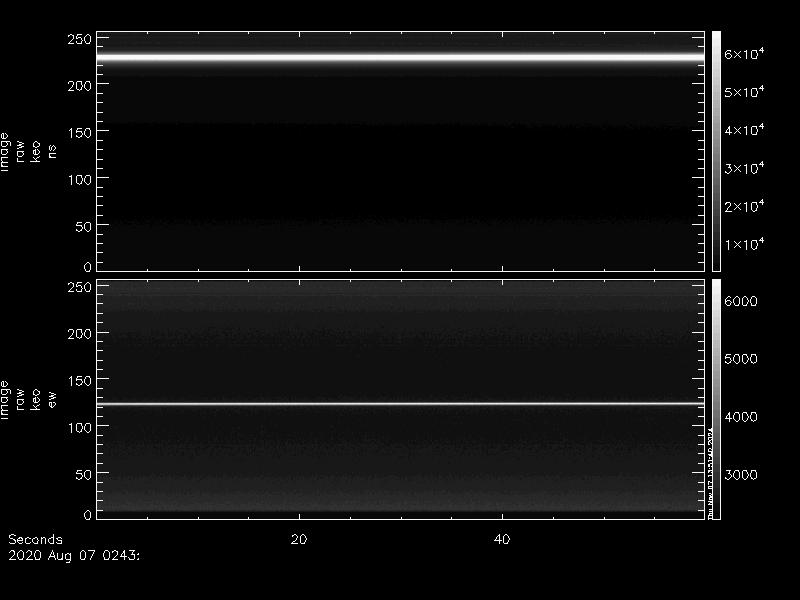Screen dimensions: 800x600
Task: Click the 3000 label on bottom colorbar
Action: pyautogui.click(x=742, y=474)
